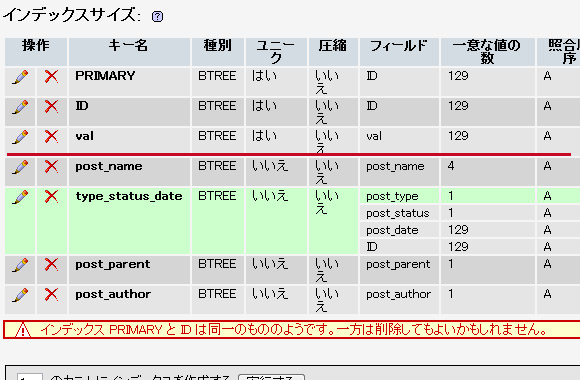Edit the post_author index with pencil icon
The height and width of the screenshot is (380, 580).
[x=20, y=295]
